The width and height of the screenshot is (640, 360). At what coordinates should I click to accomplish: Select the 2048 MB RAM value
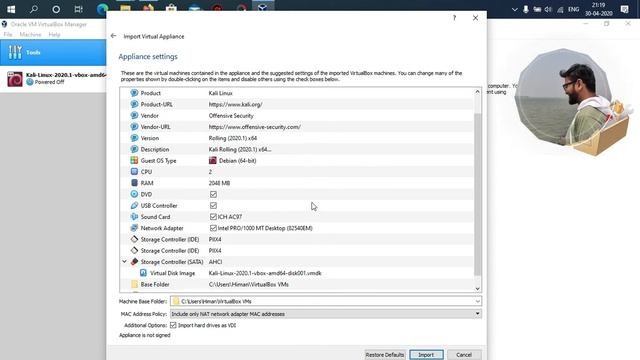[x=219, y=183]
